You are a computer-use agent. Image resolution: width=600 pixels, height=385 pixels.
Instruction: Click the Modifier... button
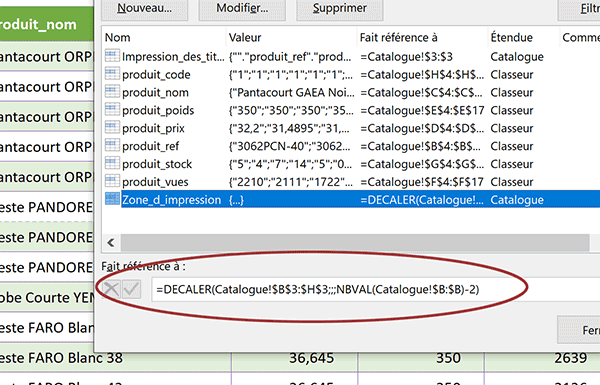(242, 8)
